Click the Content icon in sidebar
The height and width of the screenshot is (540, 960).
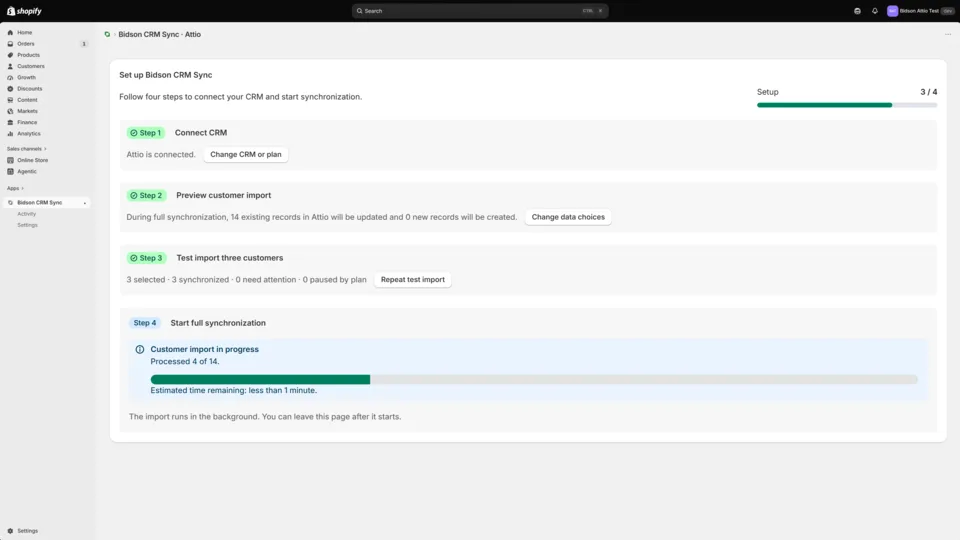(10, 100)
